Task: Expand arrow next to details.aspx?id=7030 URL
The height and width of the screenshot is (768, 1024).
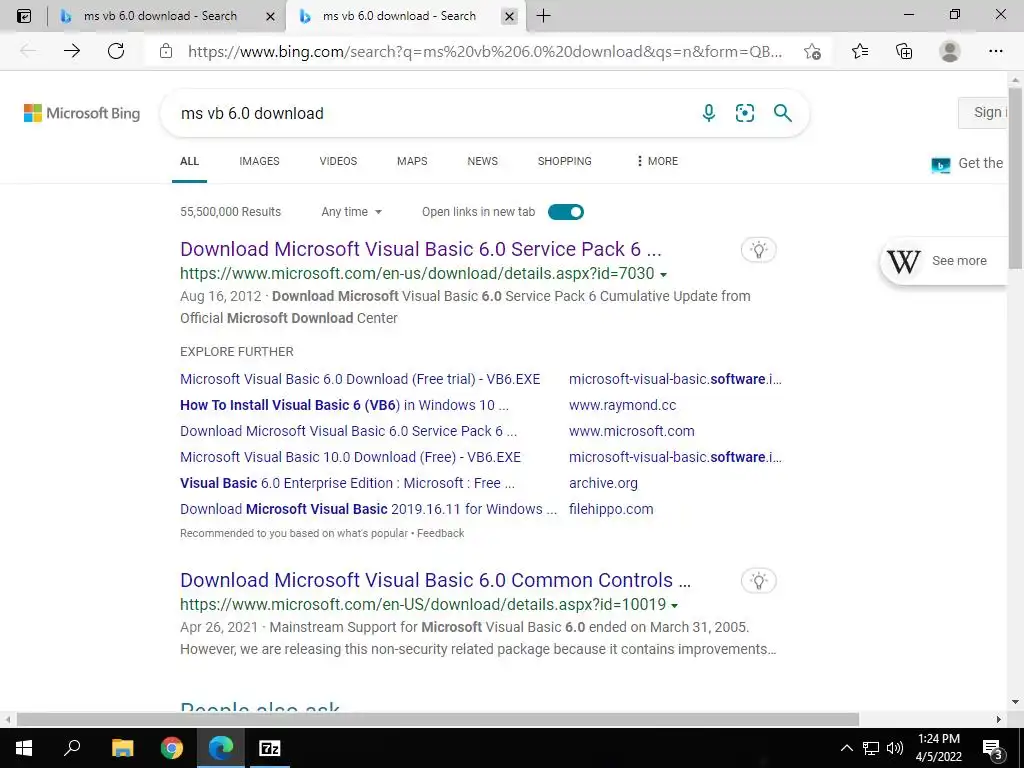Action: click(x=664, y=274)
